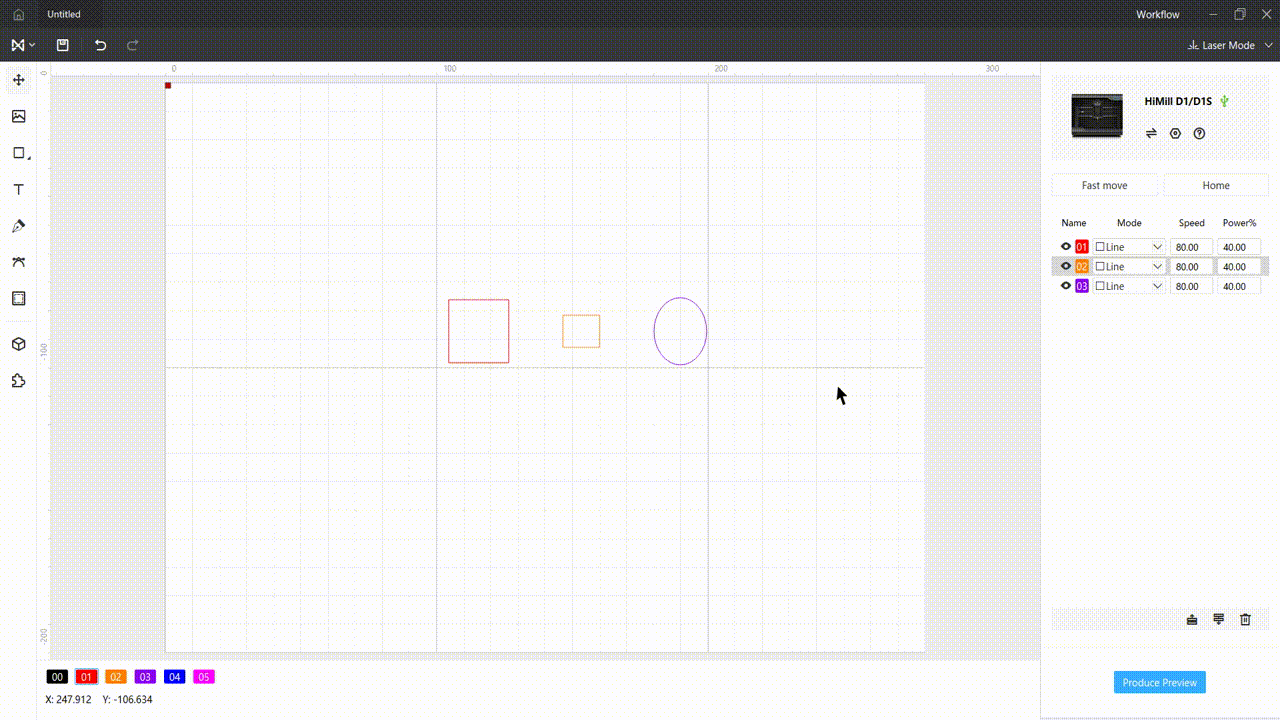Screen dimensions: 1280x720
Task: Click the save file icon
Action: click(63, 45)
